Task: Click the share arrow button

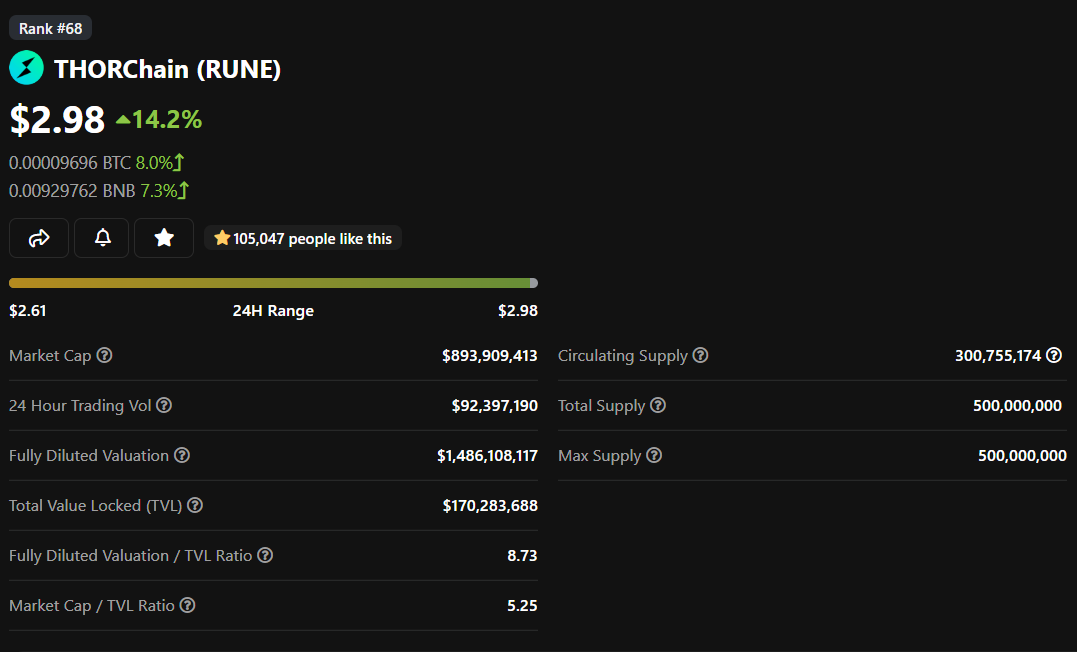Action: point(38,238)
